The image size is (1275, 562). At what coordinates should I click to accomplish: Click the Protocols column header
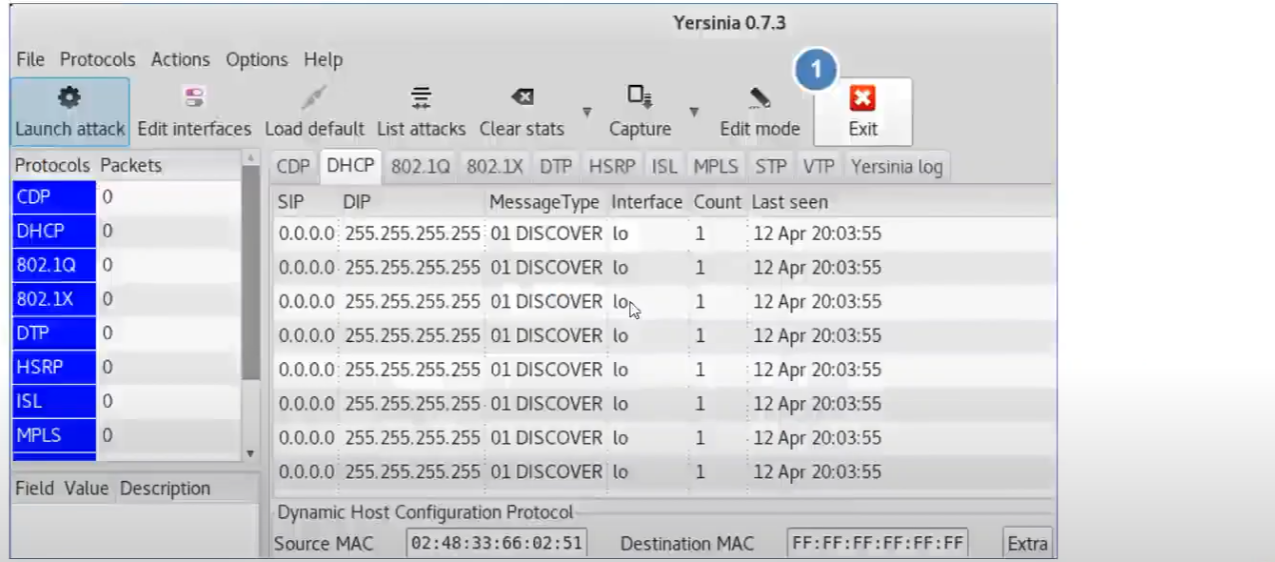tap(53, 165)
